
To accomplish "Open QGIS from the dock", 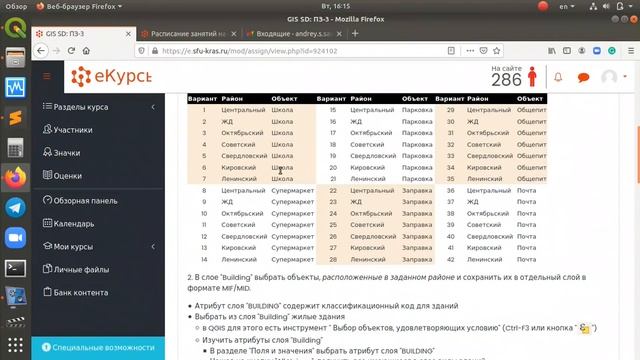I will (15, 28).
